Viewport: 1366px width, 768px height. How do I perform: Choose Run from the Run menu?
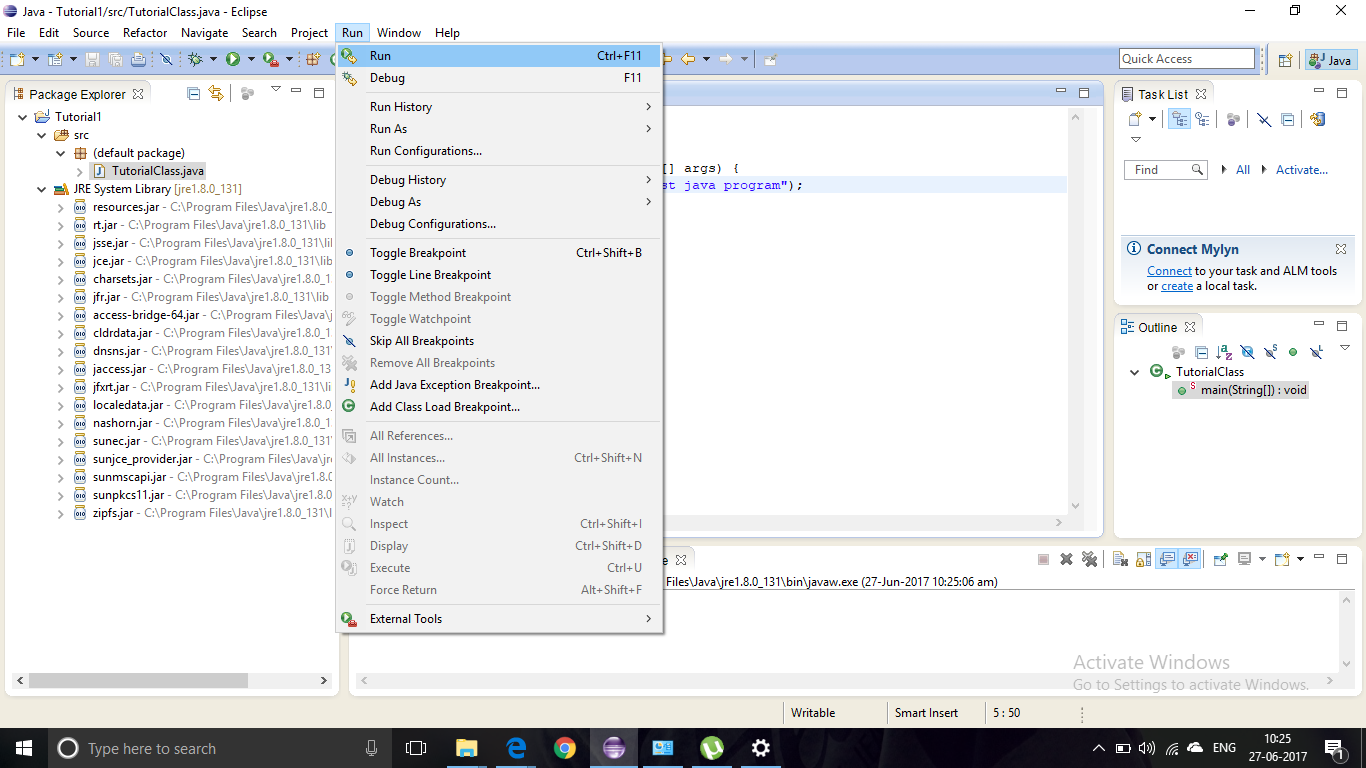pyautogui.click(x=498, y=56)
